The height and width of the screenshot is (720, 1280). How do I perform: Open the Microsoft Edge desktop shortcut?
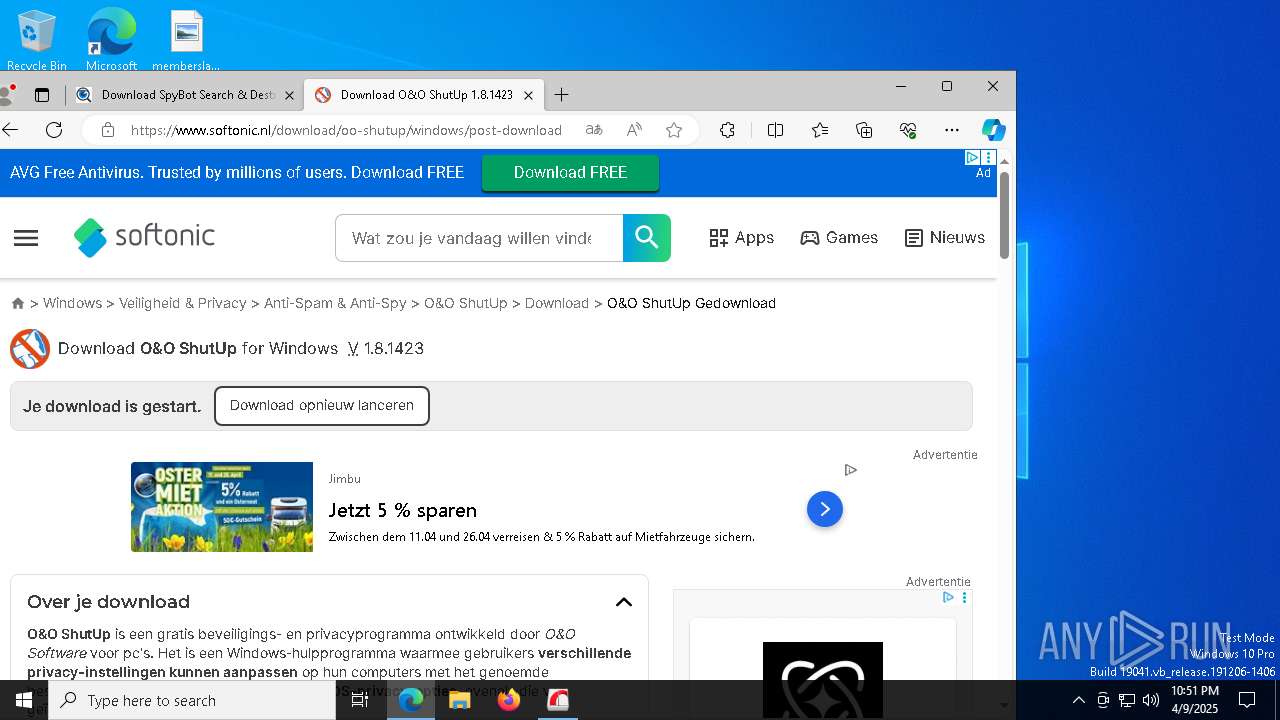111,40
